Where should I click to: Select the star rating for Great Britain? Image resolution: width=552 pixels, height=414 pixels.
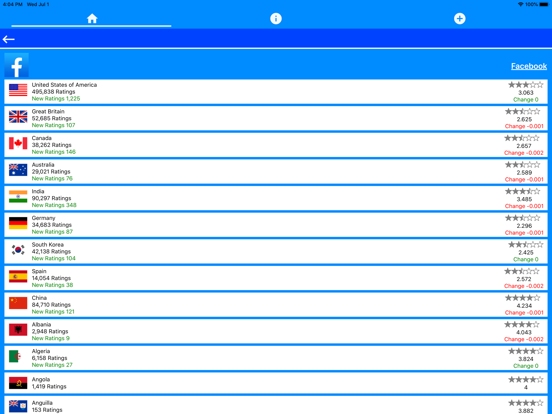pos(522,112)
